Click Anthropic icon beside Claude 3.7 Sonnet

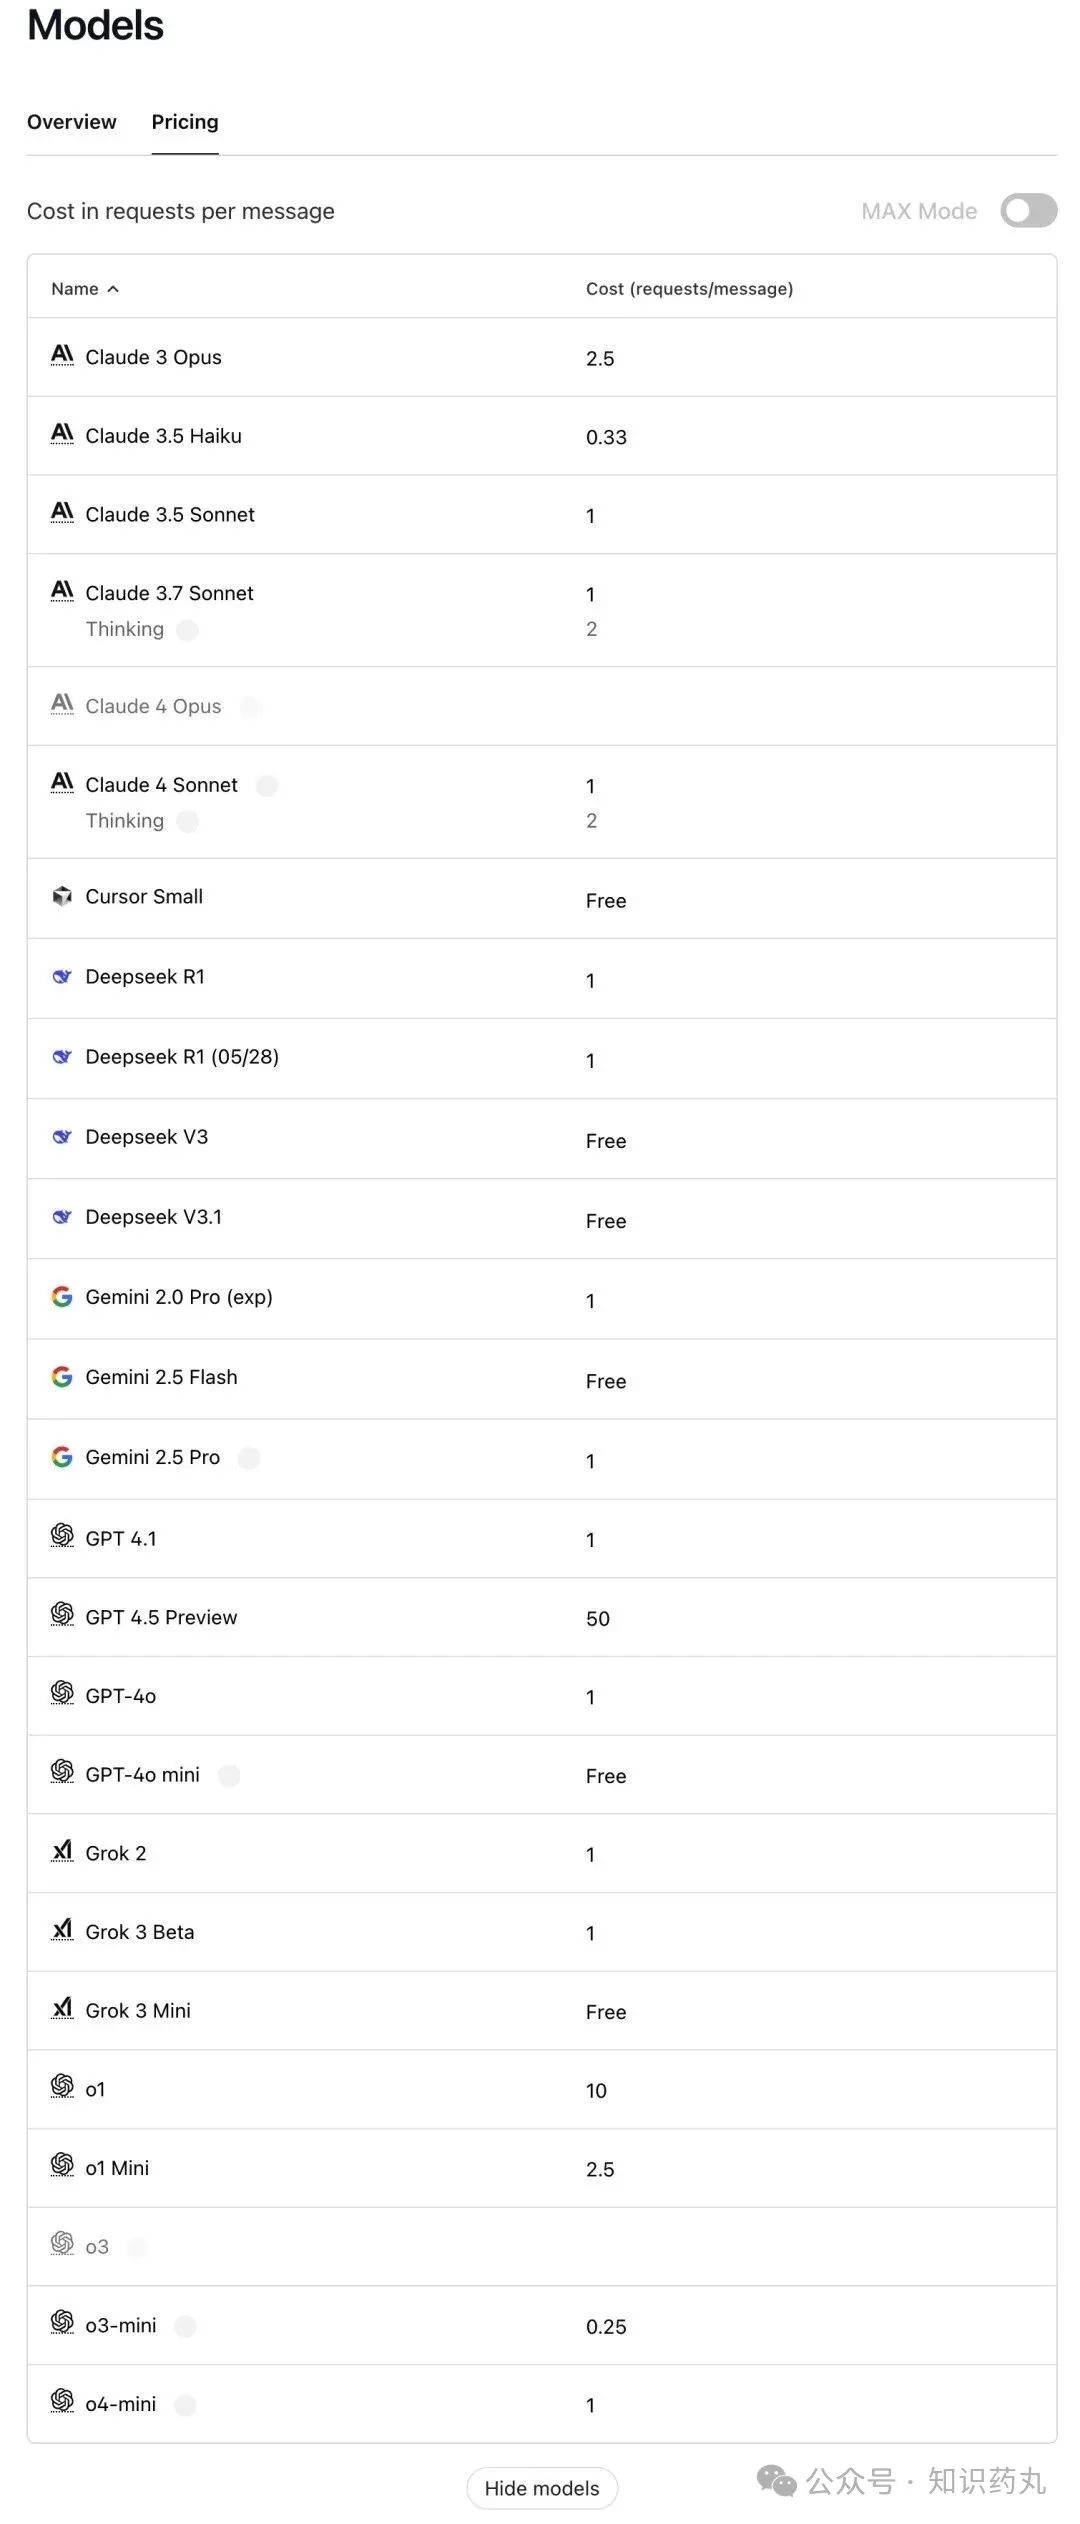point(62,591)
